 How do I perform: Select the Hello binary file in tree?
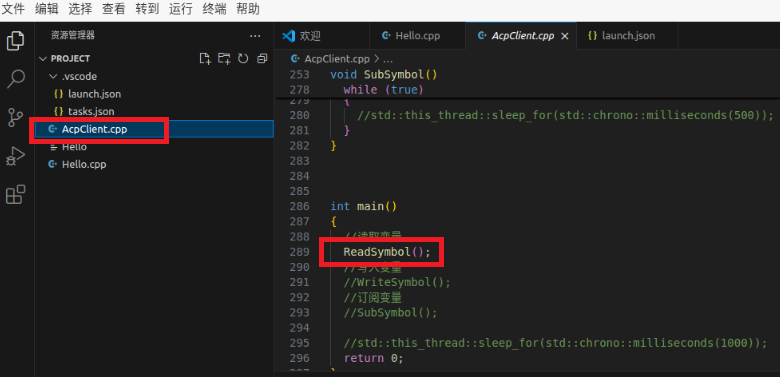click(154, 147)
